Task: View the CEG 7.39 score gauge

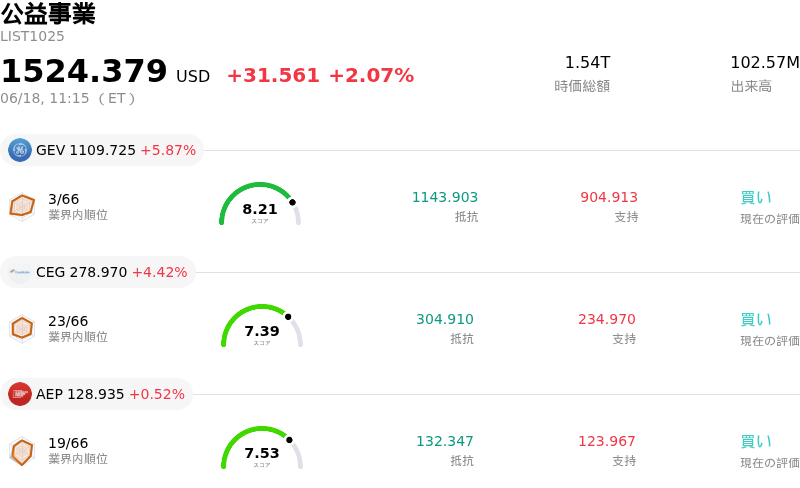Action: [262, 326]
